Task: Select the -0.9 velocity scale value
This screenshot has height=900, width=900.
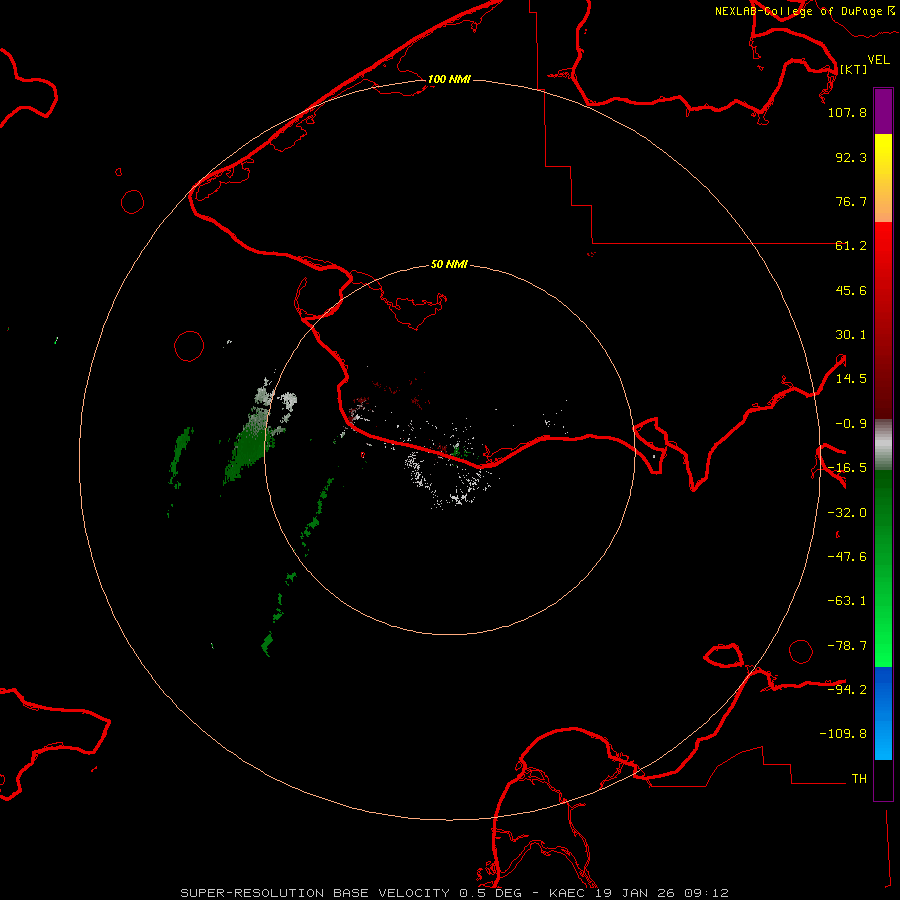Action: (x=851, y=424)
